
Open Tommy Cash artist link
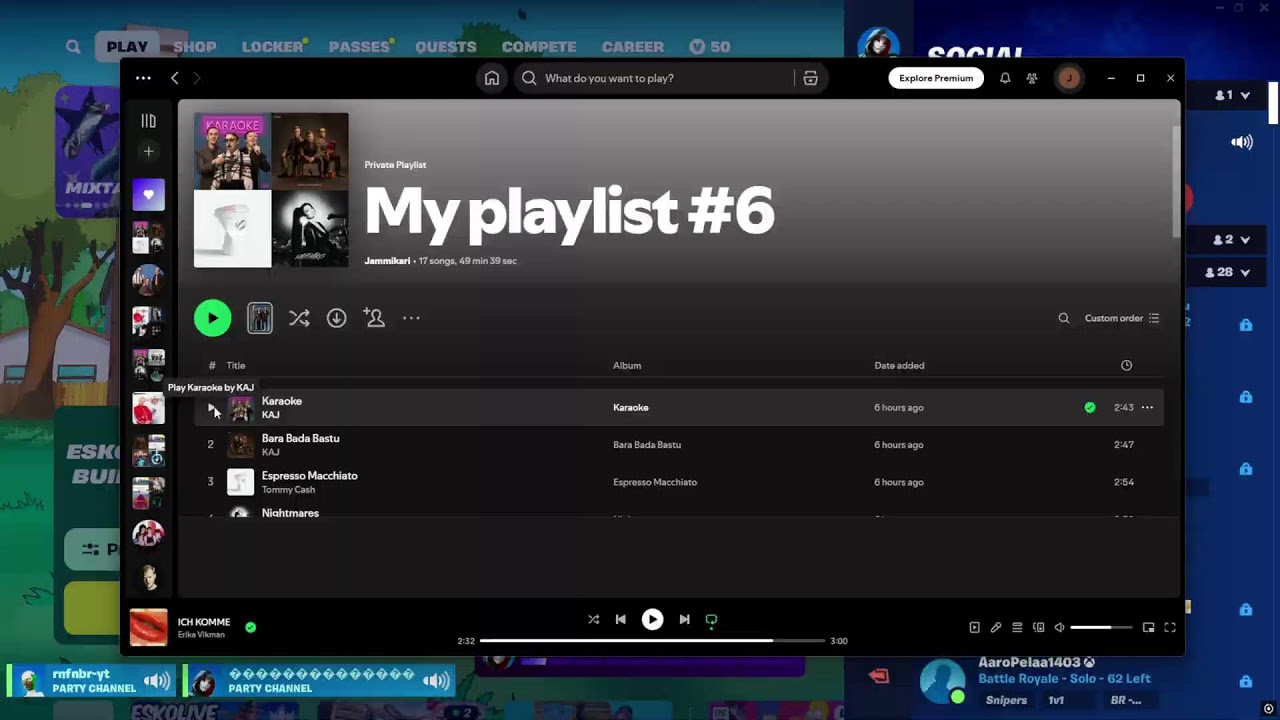tap(288, 490)
